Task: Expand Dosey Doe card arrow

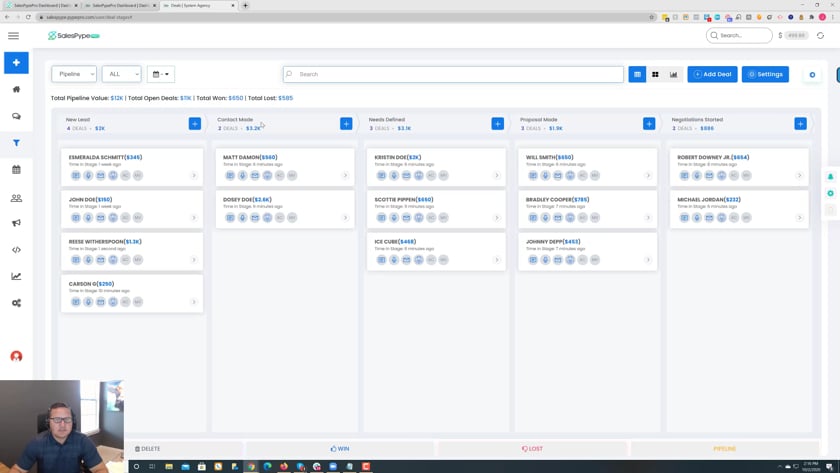Action: click(346, 217)
